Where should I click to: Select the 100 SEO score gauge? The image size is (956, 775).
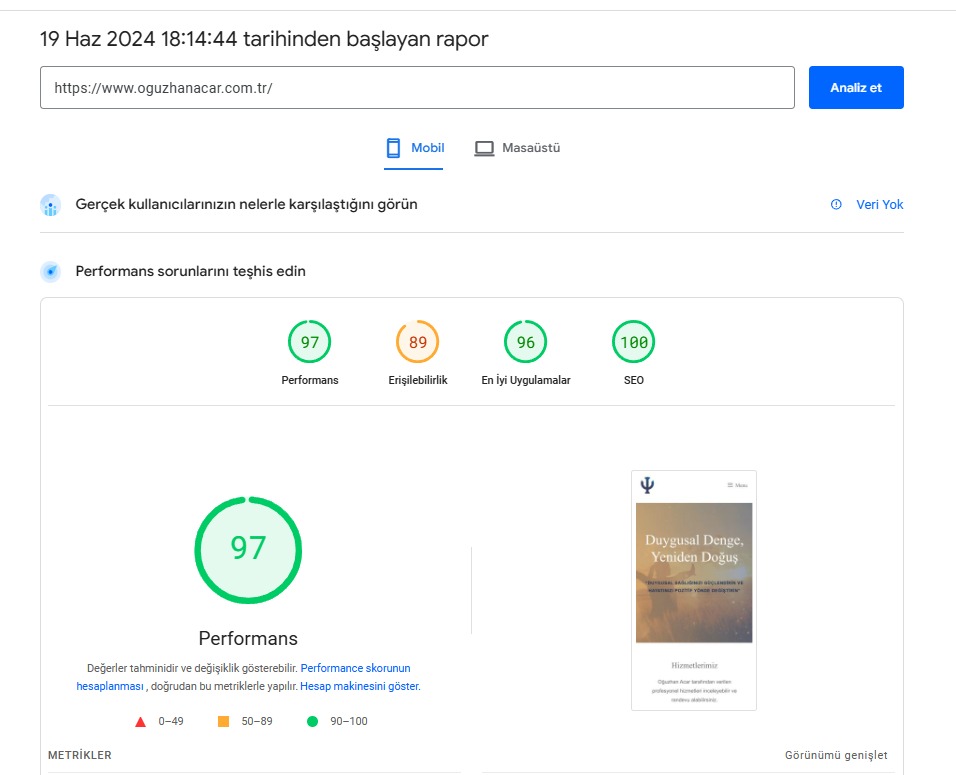point(634,343)
